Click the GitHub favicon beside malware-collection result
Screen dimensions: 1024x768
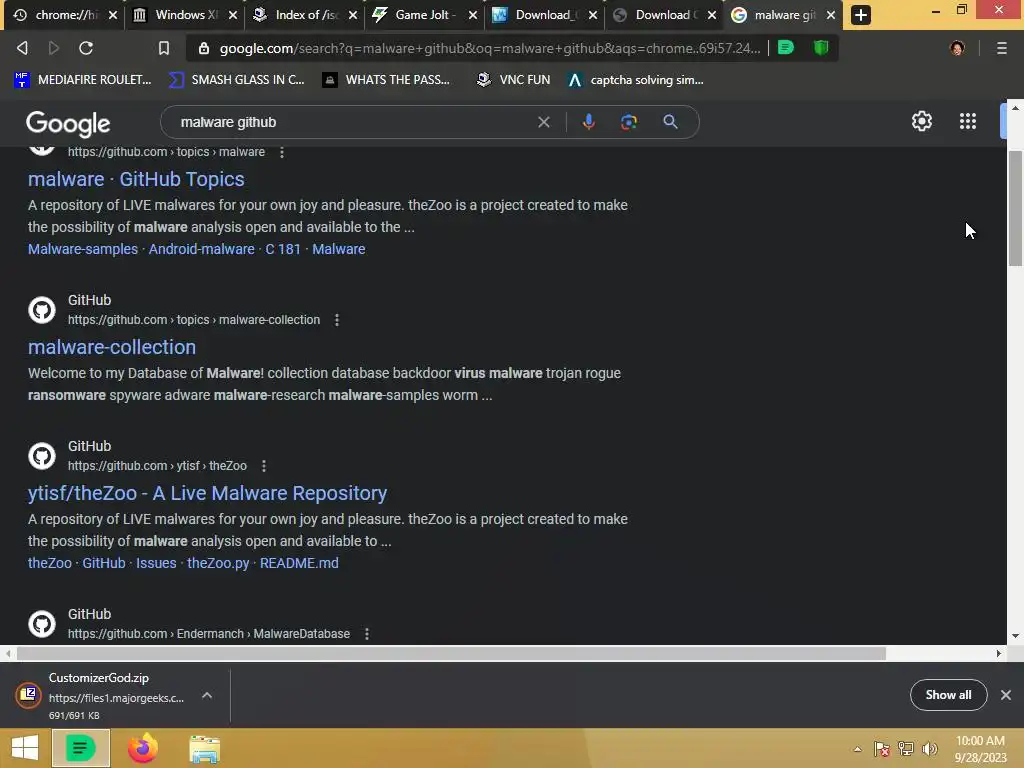[42, 310]
